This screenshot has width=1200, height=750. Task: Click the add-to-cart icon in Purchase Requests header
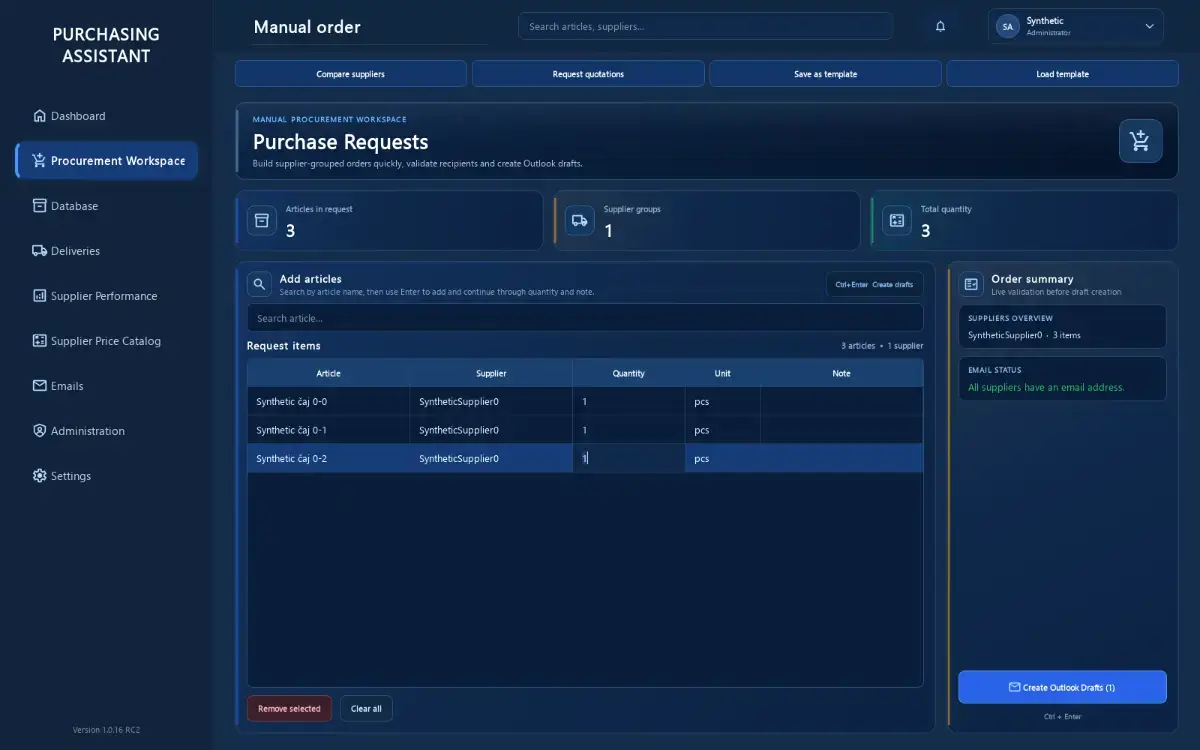1140,141
